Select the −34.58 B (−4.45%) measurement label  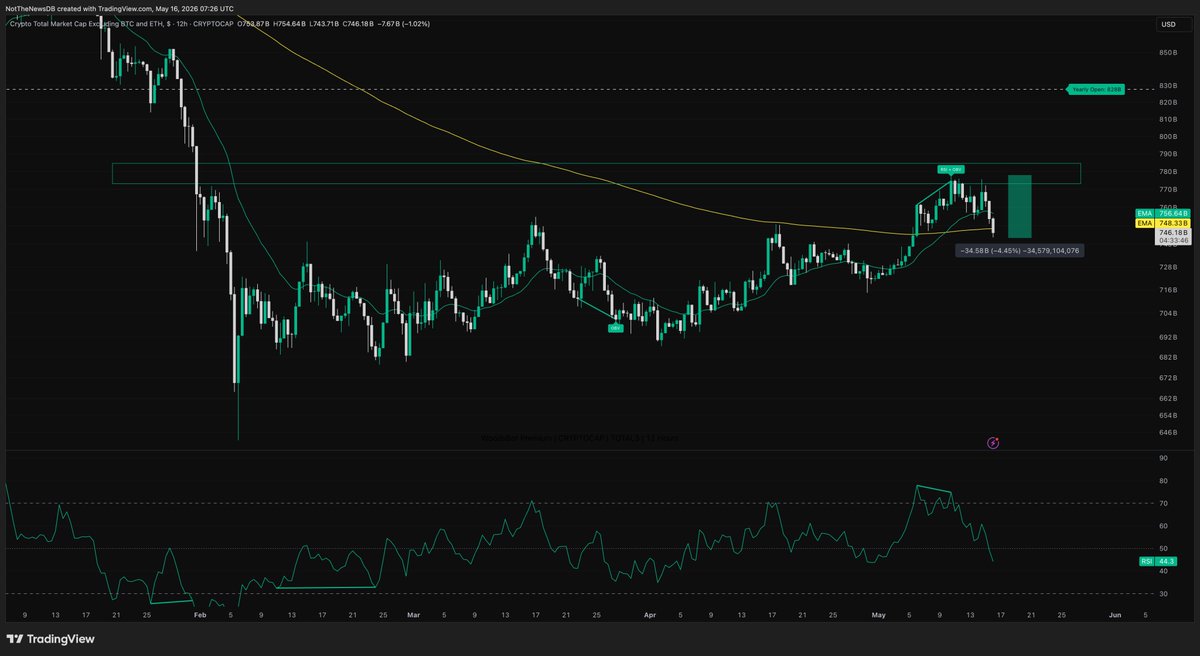pyautogui.click(x=1019, y=250)
